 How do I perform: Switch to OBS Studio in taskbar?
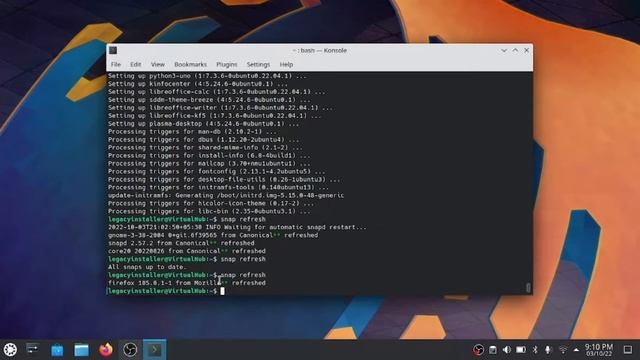point(130,350)
